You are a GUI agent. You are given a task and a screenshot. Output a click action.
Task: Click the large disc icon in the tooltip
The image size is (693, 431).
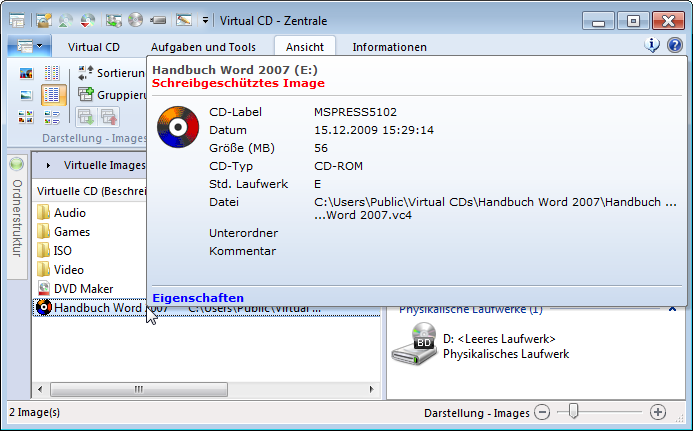[178, 127]
